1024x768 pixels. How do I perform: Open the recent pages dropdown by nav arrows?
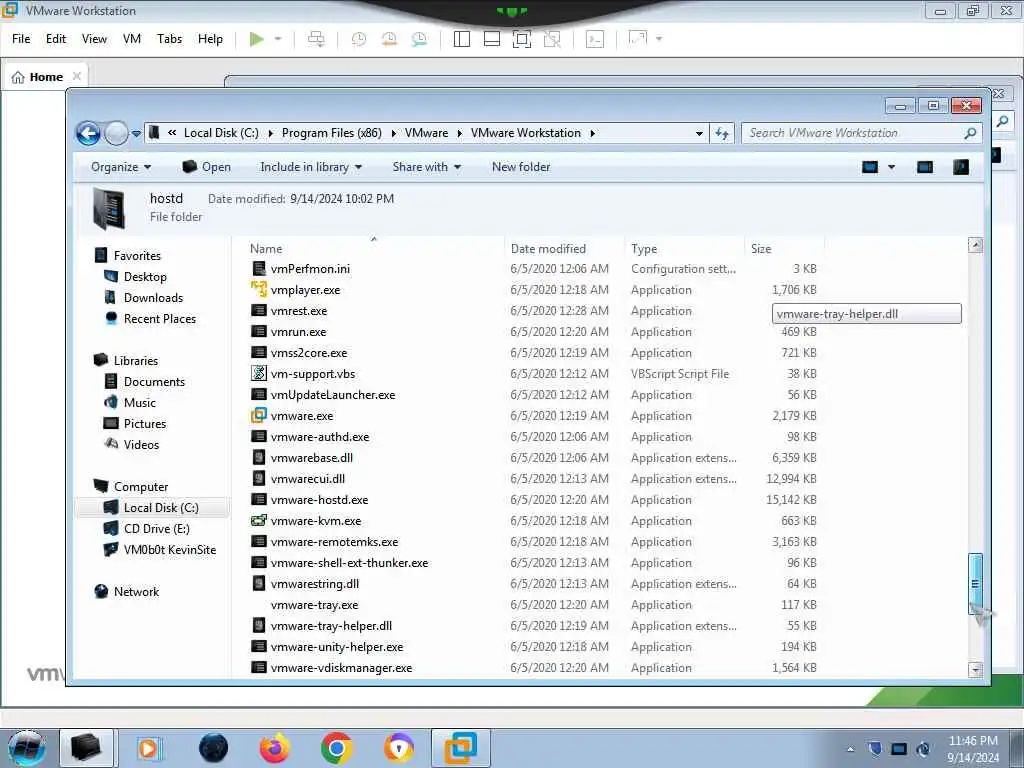point(136,133)
